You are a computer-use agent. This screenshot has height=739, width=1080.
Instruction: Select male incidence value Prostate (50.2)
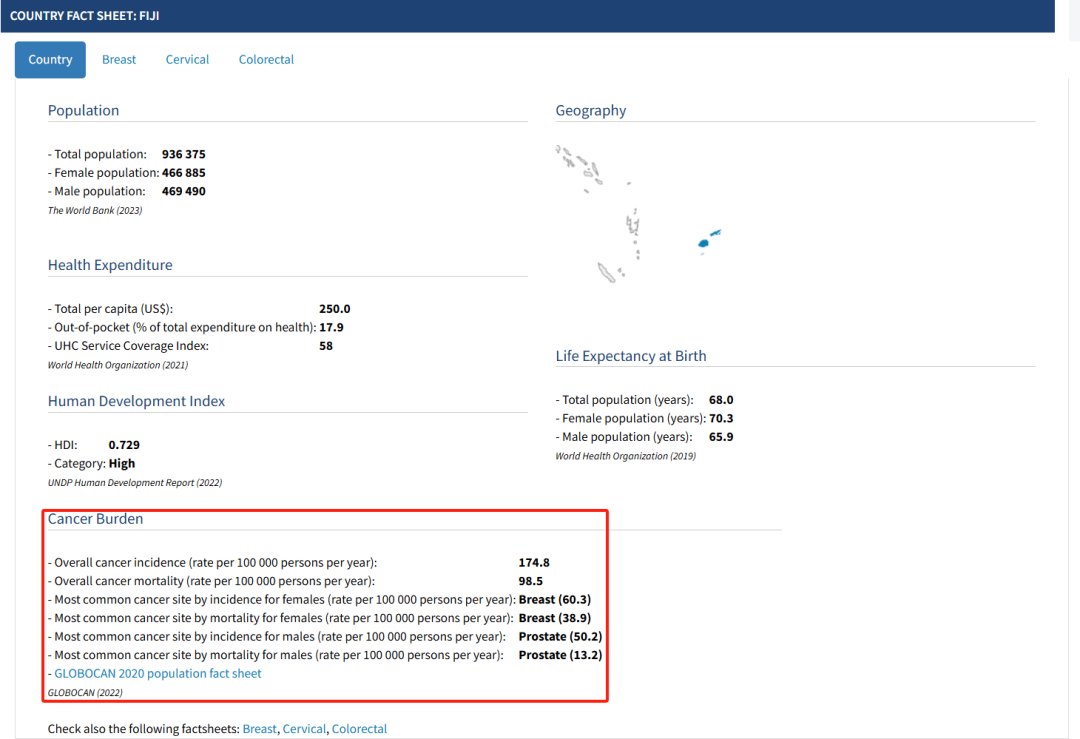pos(560,637)
